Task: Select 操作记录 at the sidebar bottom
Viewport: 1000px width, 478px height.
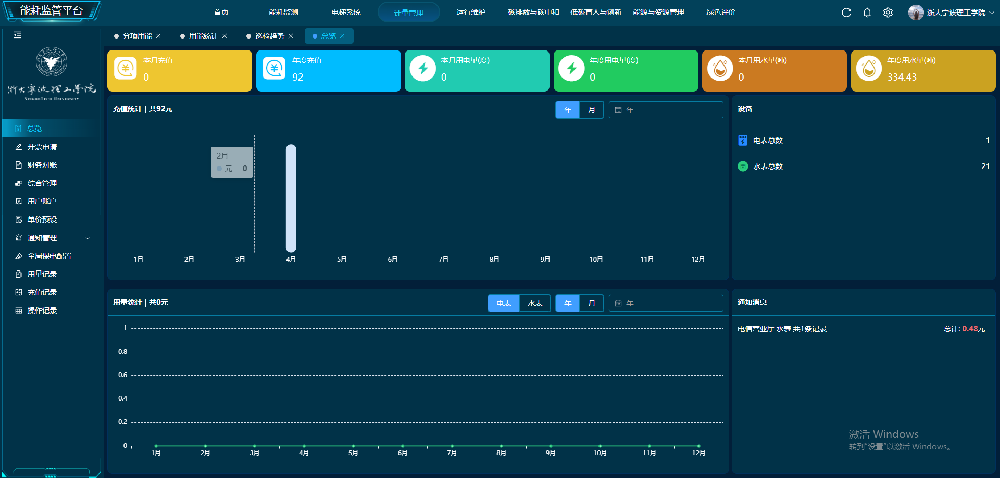Action: click(43, 311)
